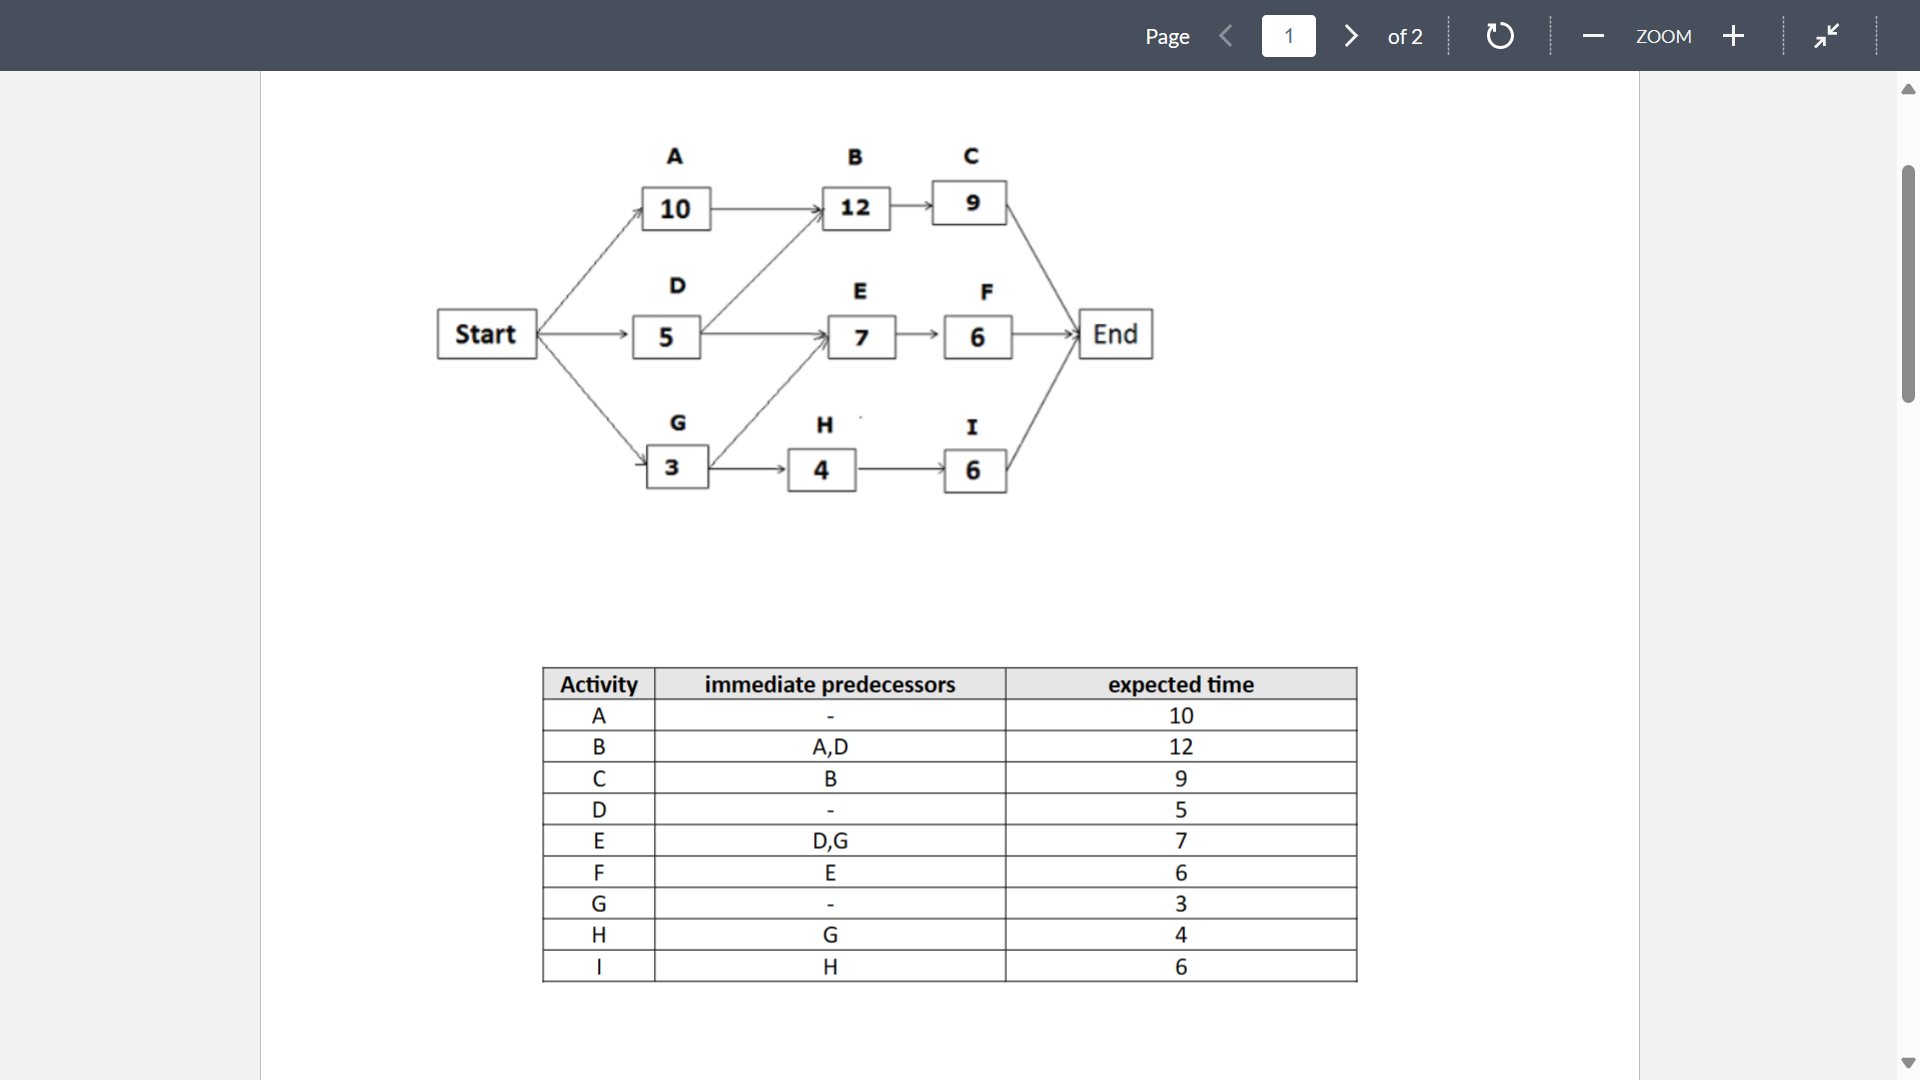1920x1080 pixels.
Task: Go to next page with right chevron
Action: click(x=1351, y=35)
